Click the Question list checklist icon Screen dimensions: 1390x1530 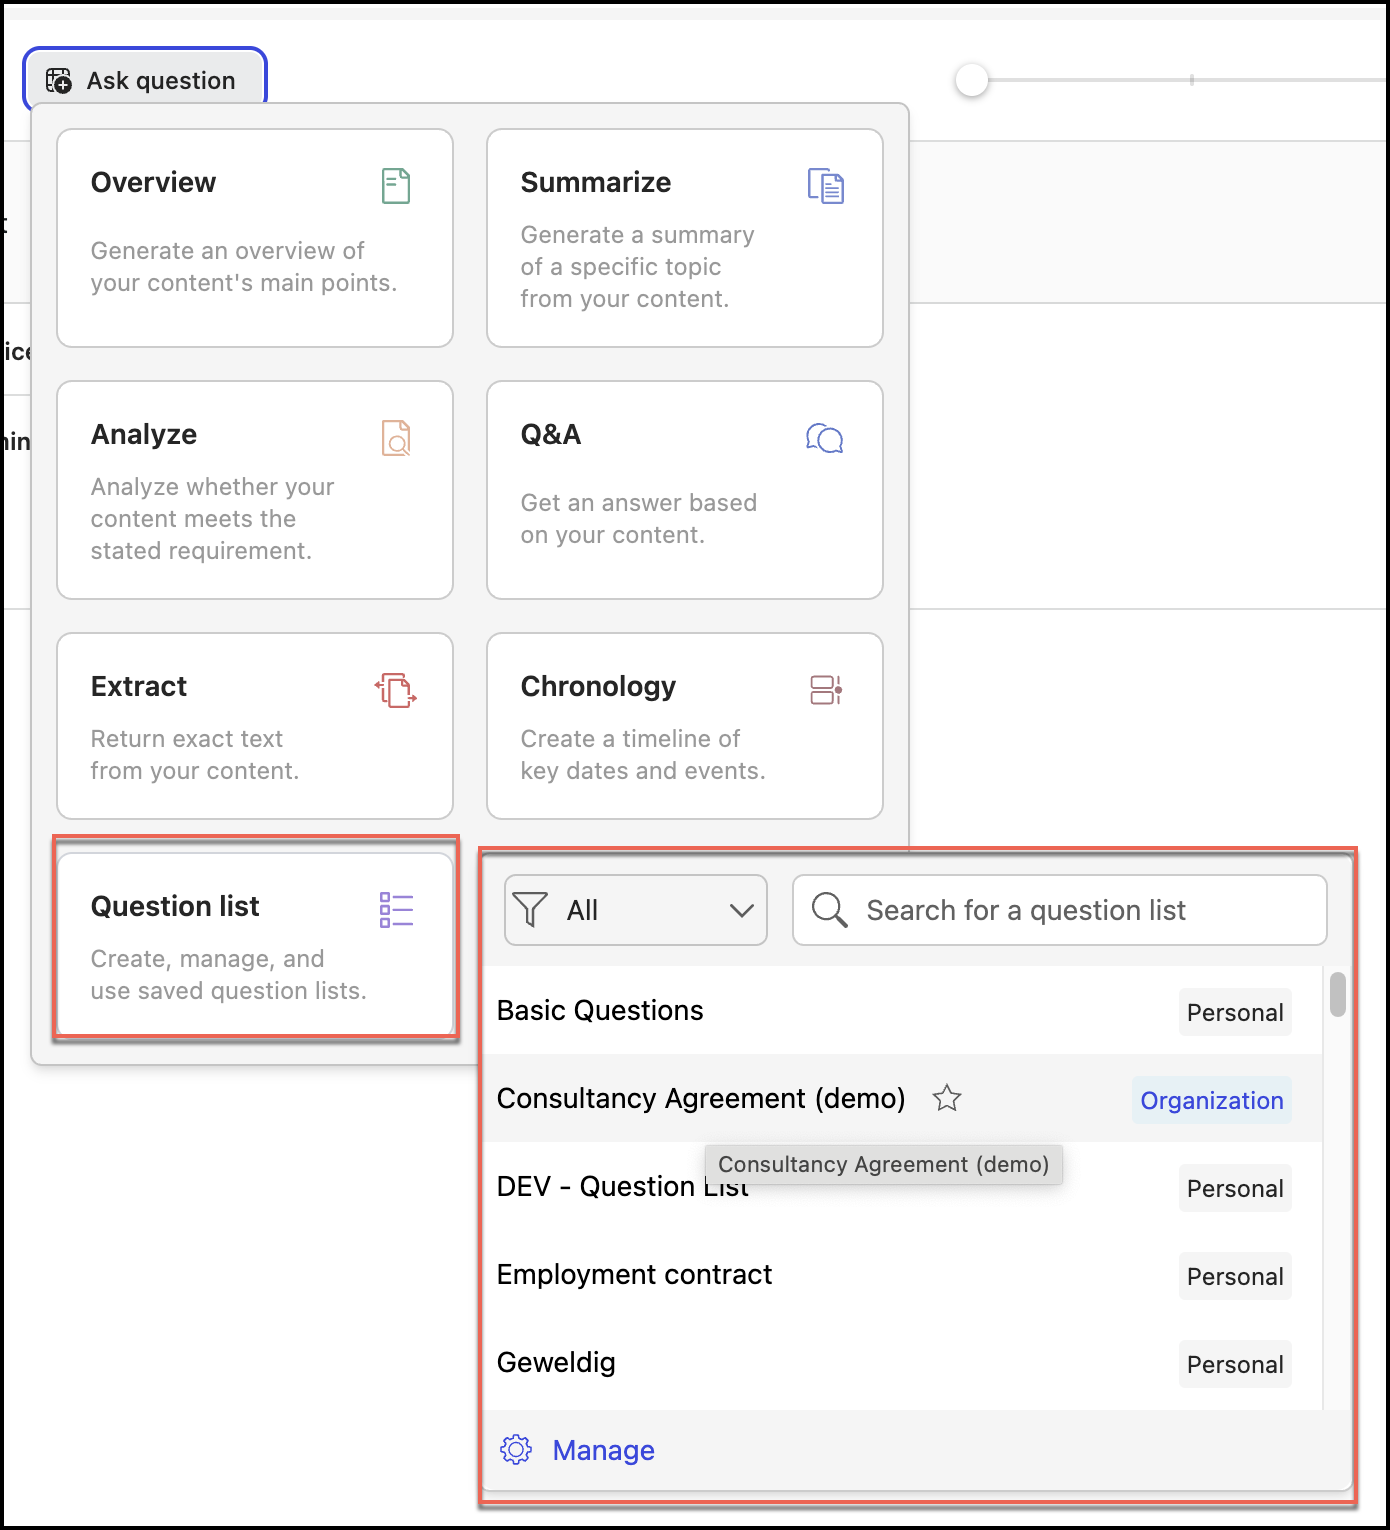(396, 910)
